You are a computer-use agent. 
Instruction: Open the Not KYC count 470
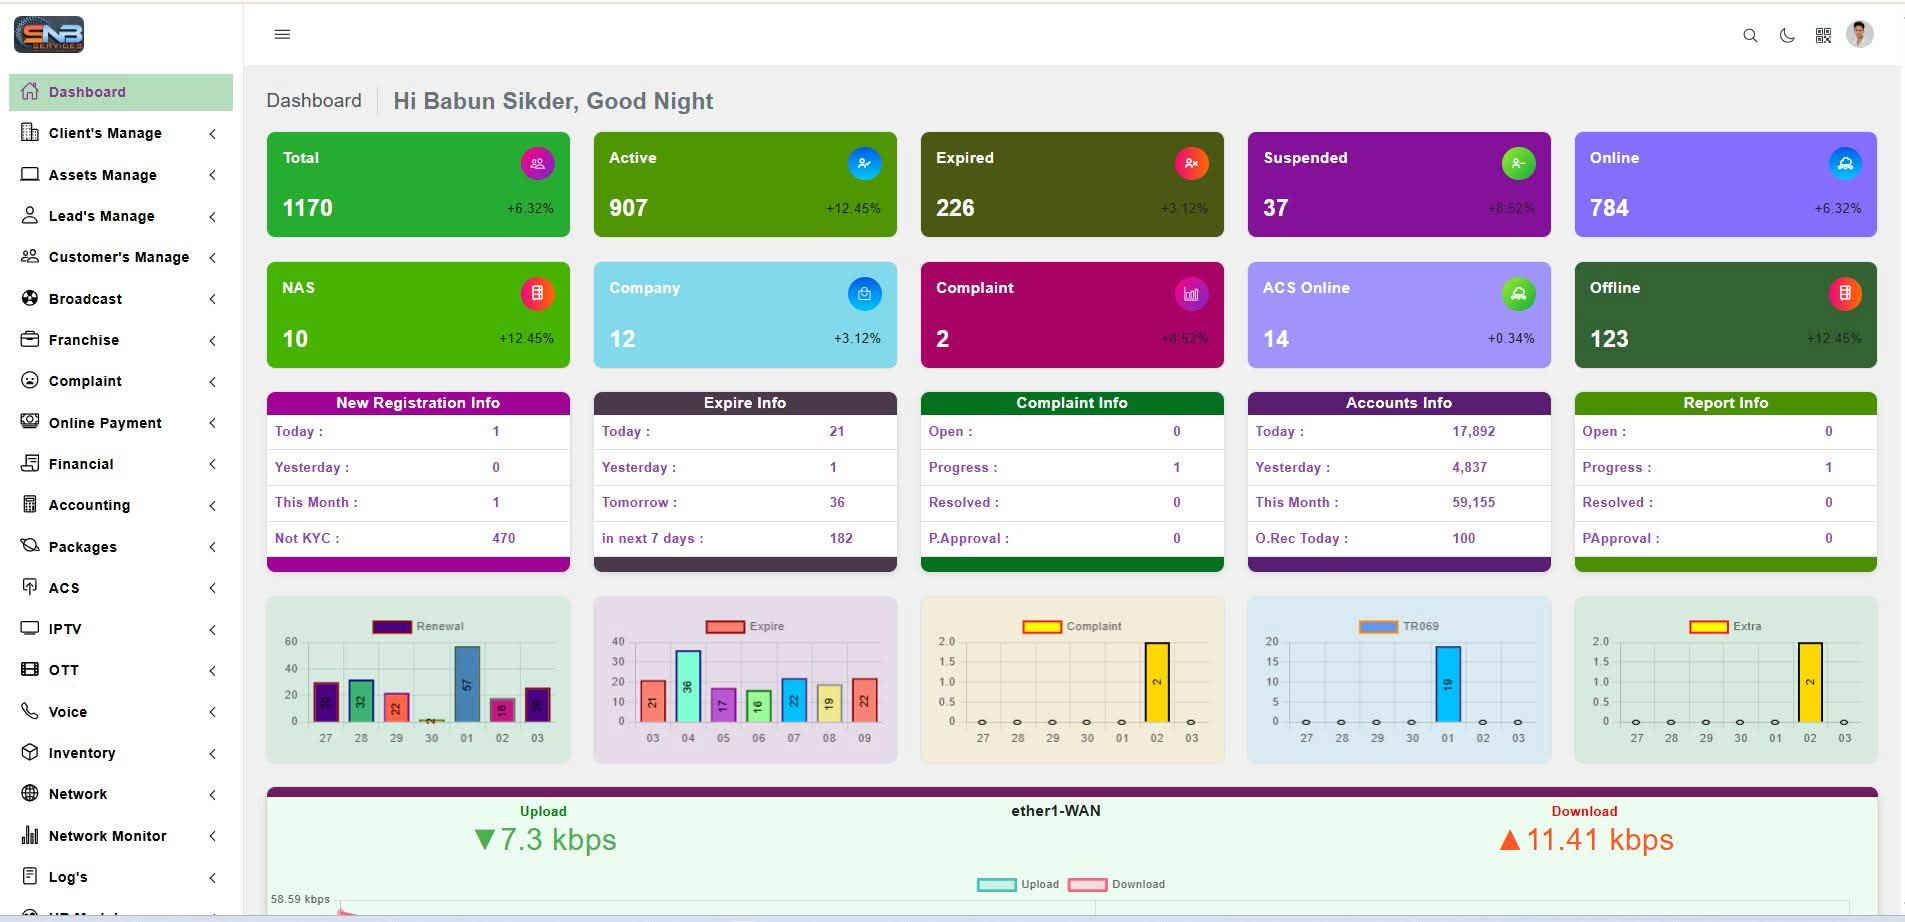(503, 538)
